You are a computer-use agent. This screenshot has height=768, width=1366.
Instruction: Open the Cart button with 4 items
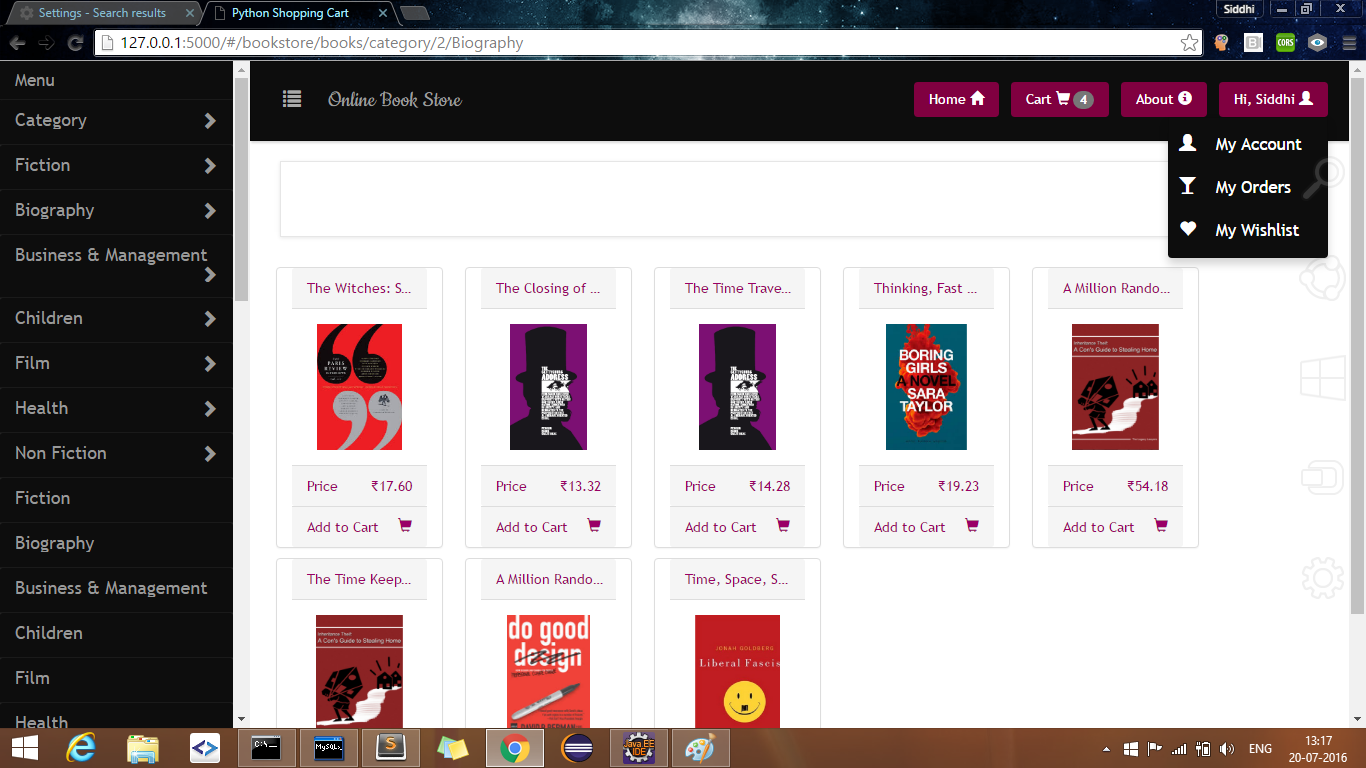pyautogui.click(x=1060, y=99)
